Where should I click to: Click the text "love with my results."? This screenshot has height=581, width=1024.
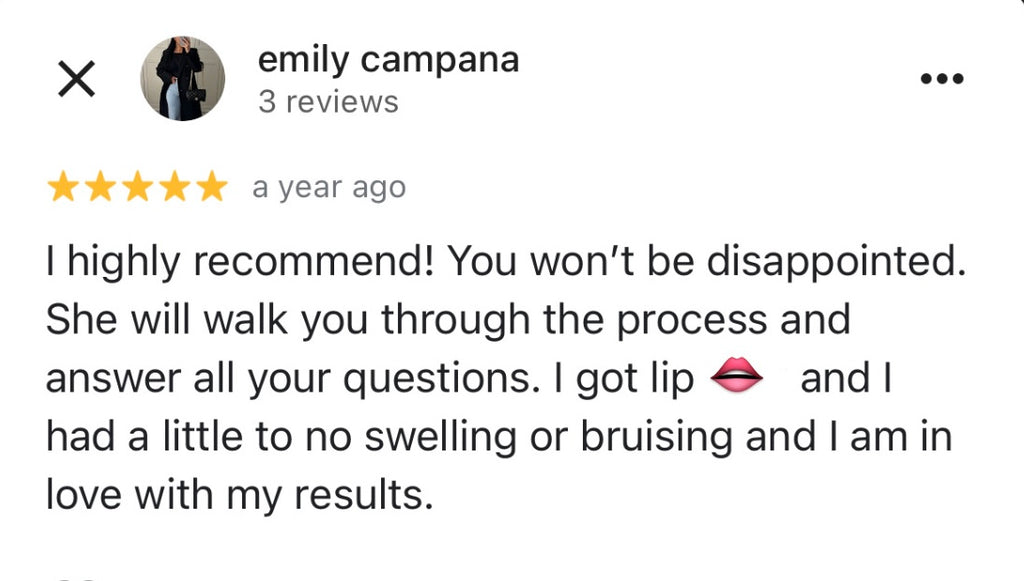(x=239, y=495)
